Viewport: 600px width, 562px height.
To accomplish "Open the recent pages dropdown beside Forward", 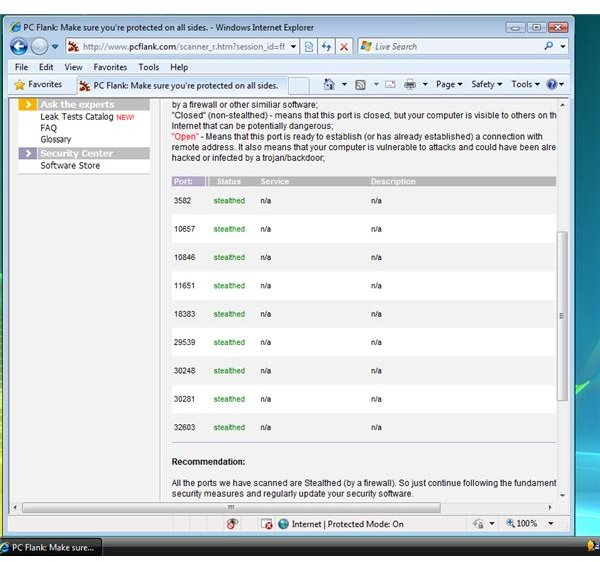I will click(55, 47).
